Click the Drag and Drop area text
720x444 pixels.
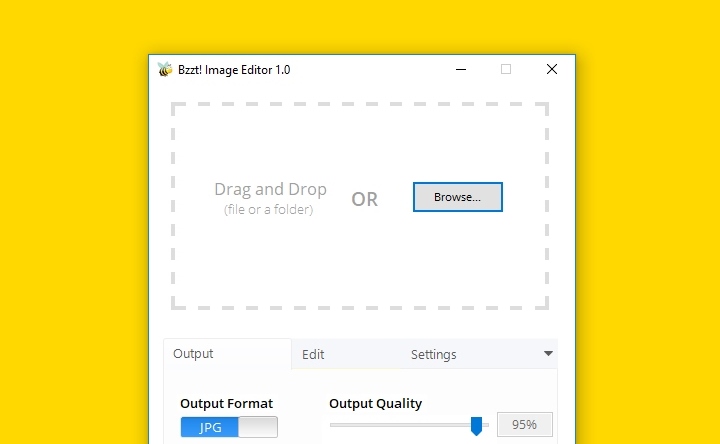click(x=270, y=189)
